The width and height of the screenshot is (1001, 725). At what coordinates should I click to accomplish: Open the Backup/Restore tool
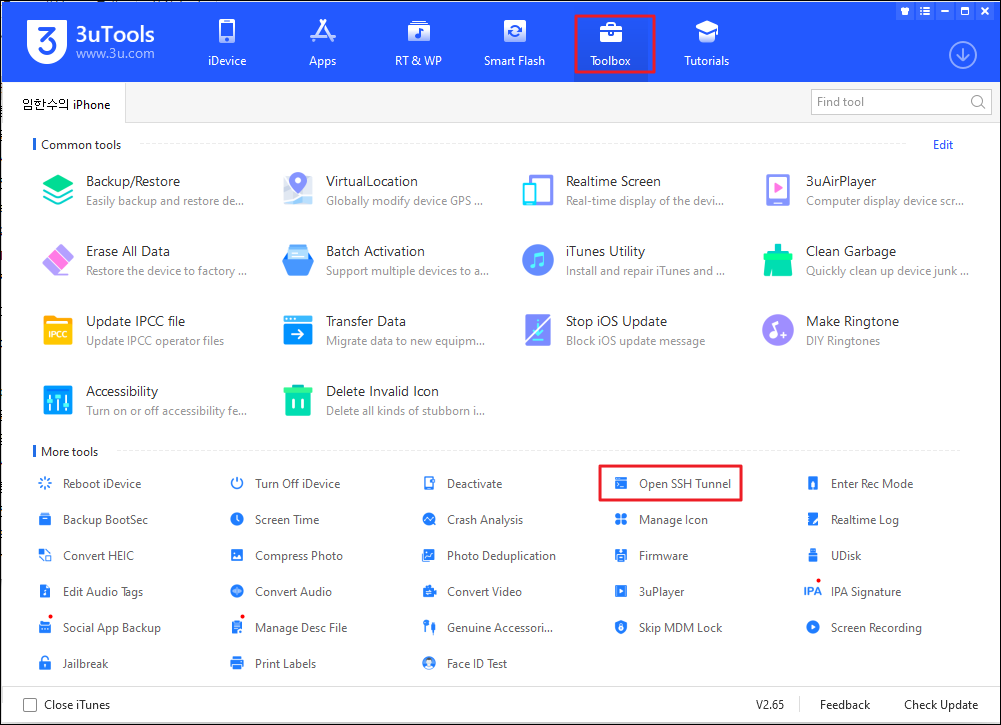144,190
